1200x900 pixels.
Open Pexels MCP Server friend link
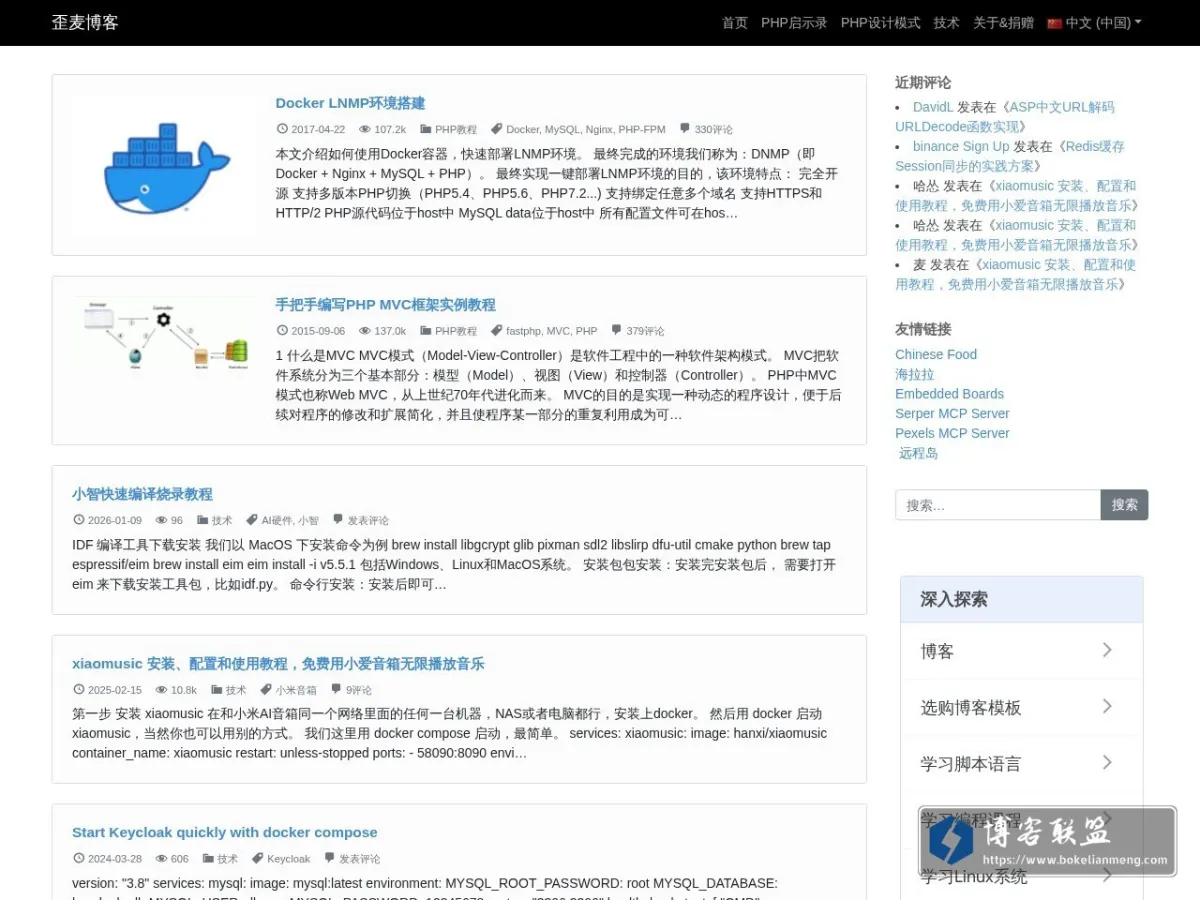pyautogui.click(x=952, y=433)
